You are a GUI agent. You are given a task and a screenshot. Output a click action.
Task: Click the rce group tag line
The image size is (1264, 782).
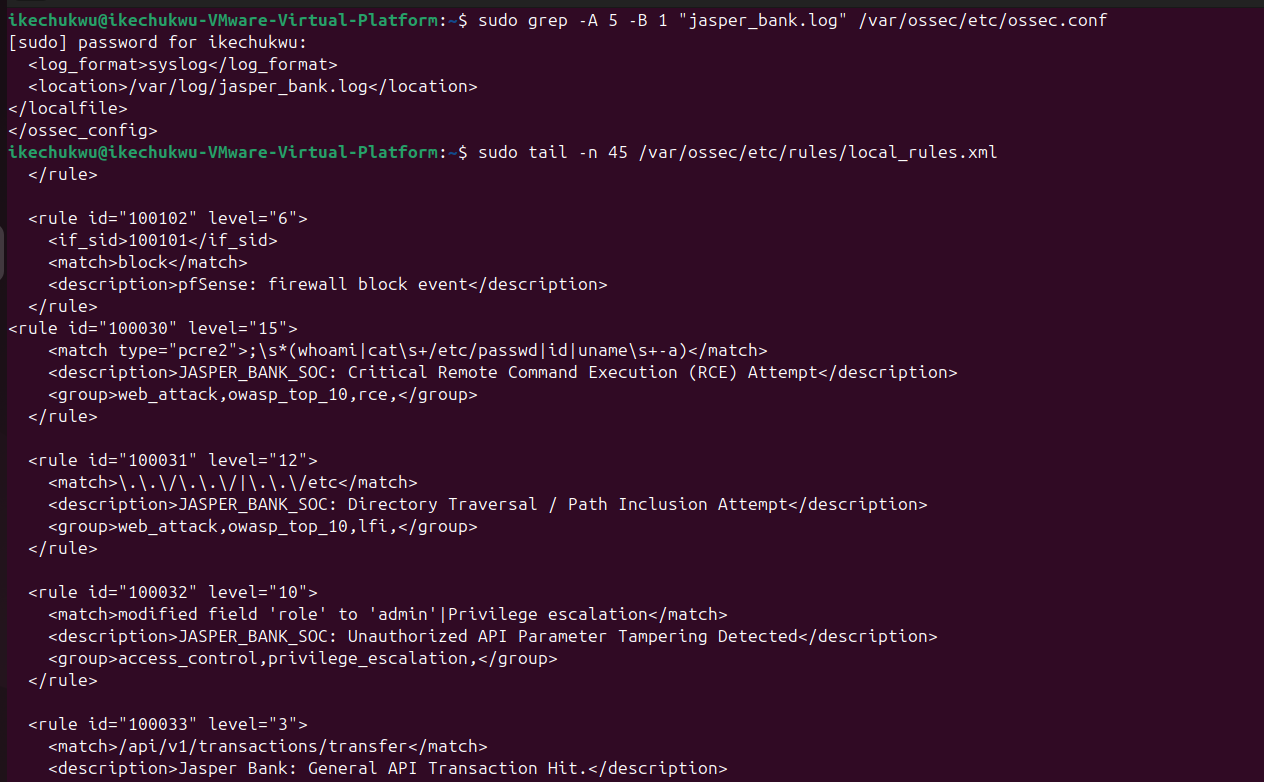pos(263,394)
